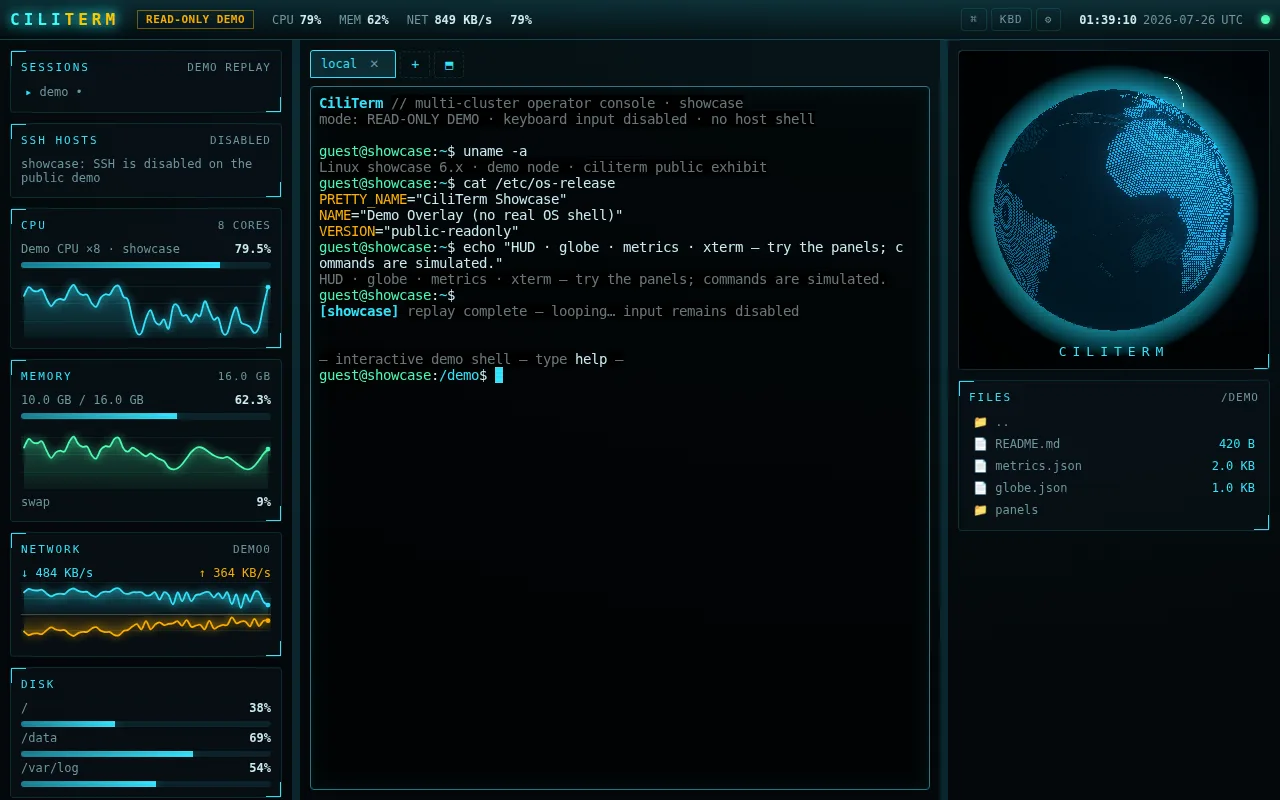Click the download rate 484 KB/s
Viewport: 1280px width, 800px height.
pyautogui.click(x=57, y=573)
